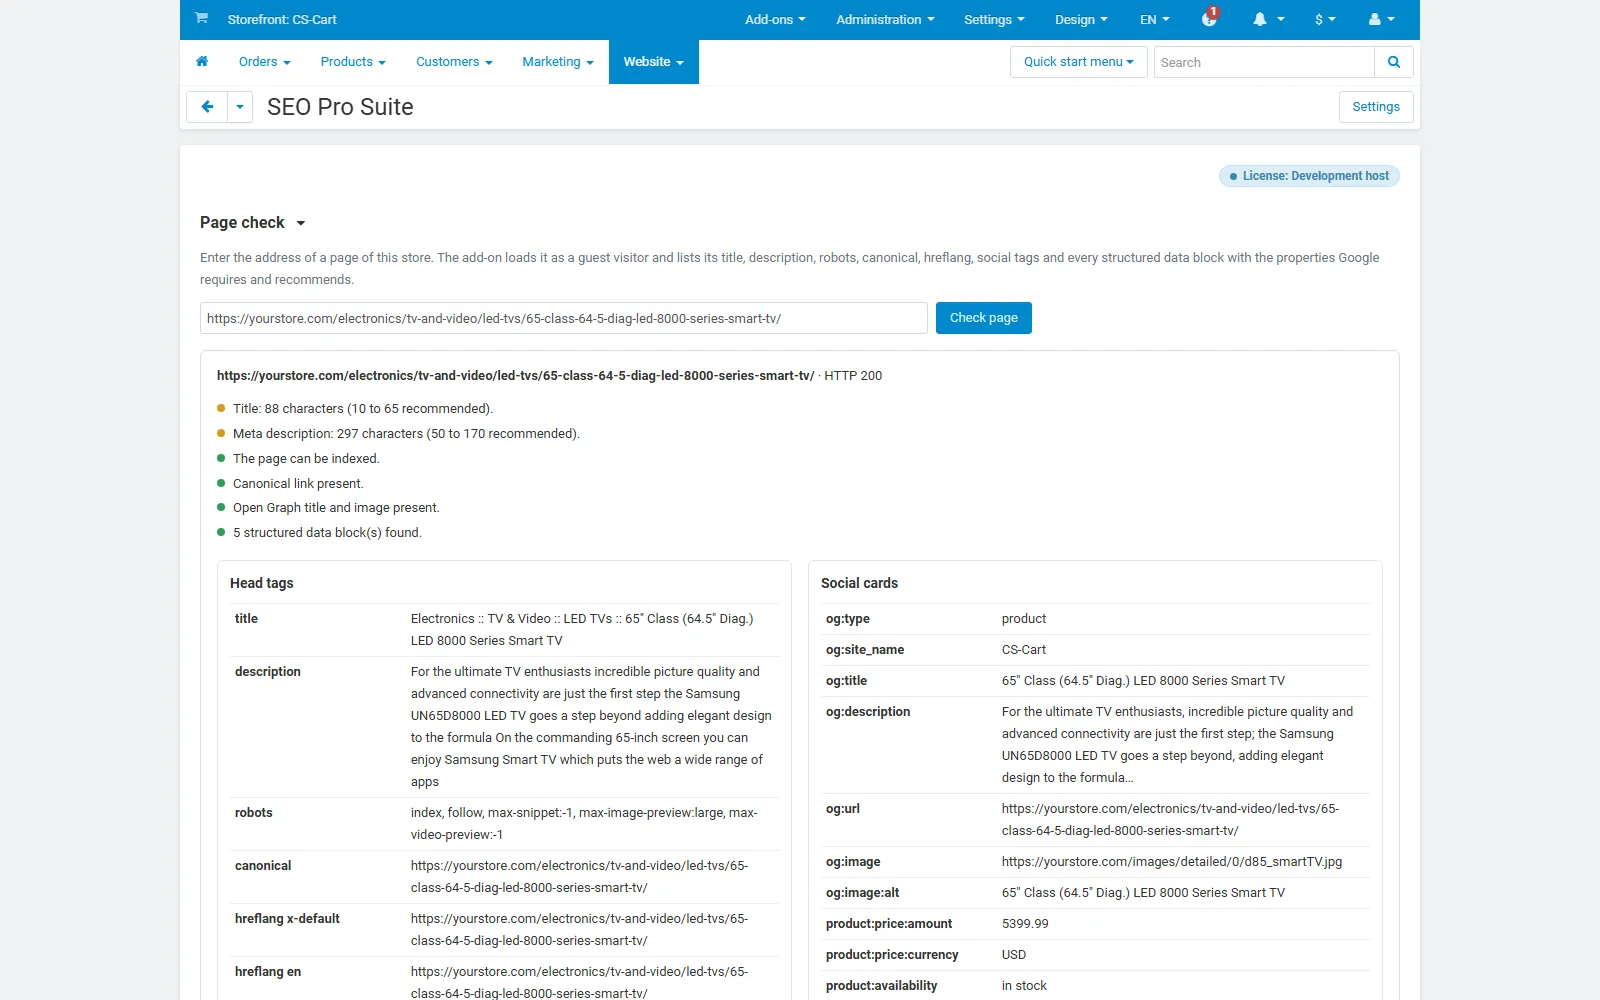Open the Orders menu

pos(265,62)
